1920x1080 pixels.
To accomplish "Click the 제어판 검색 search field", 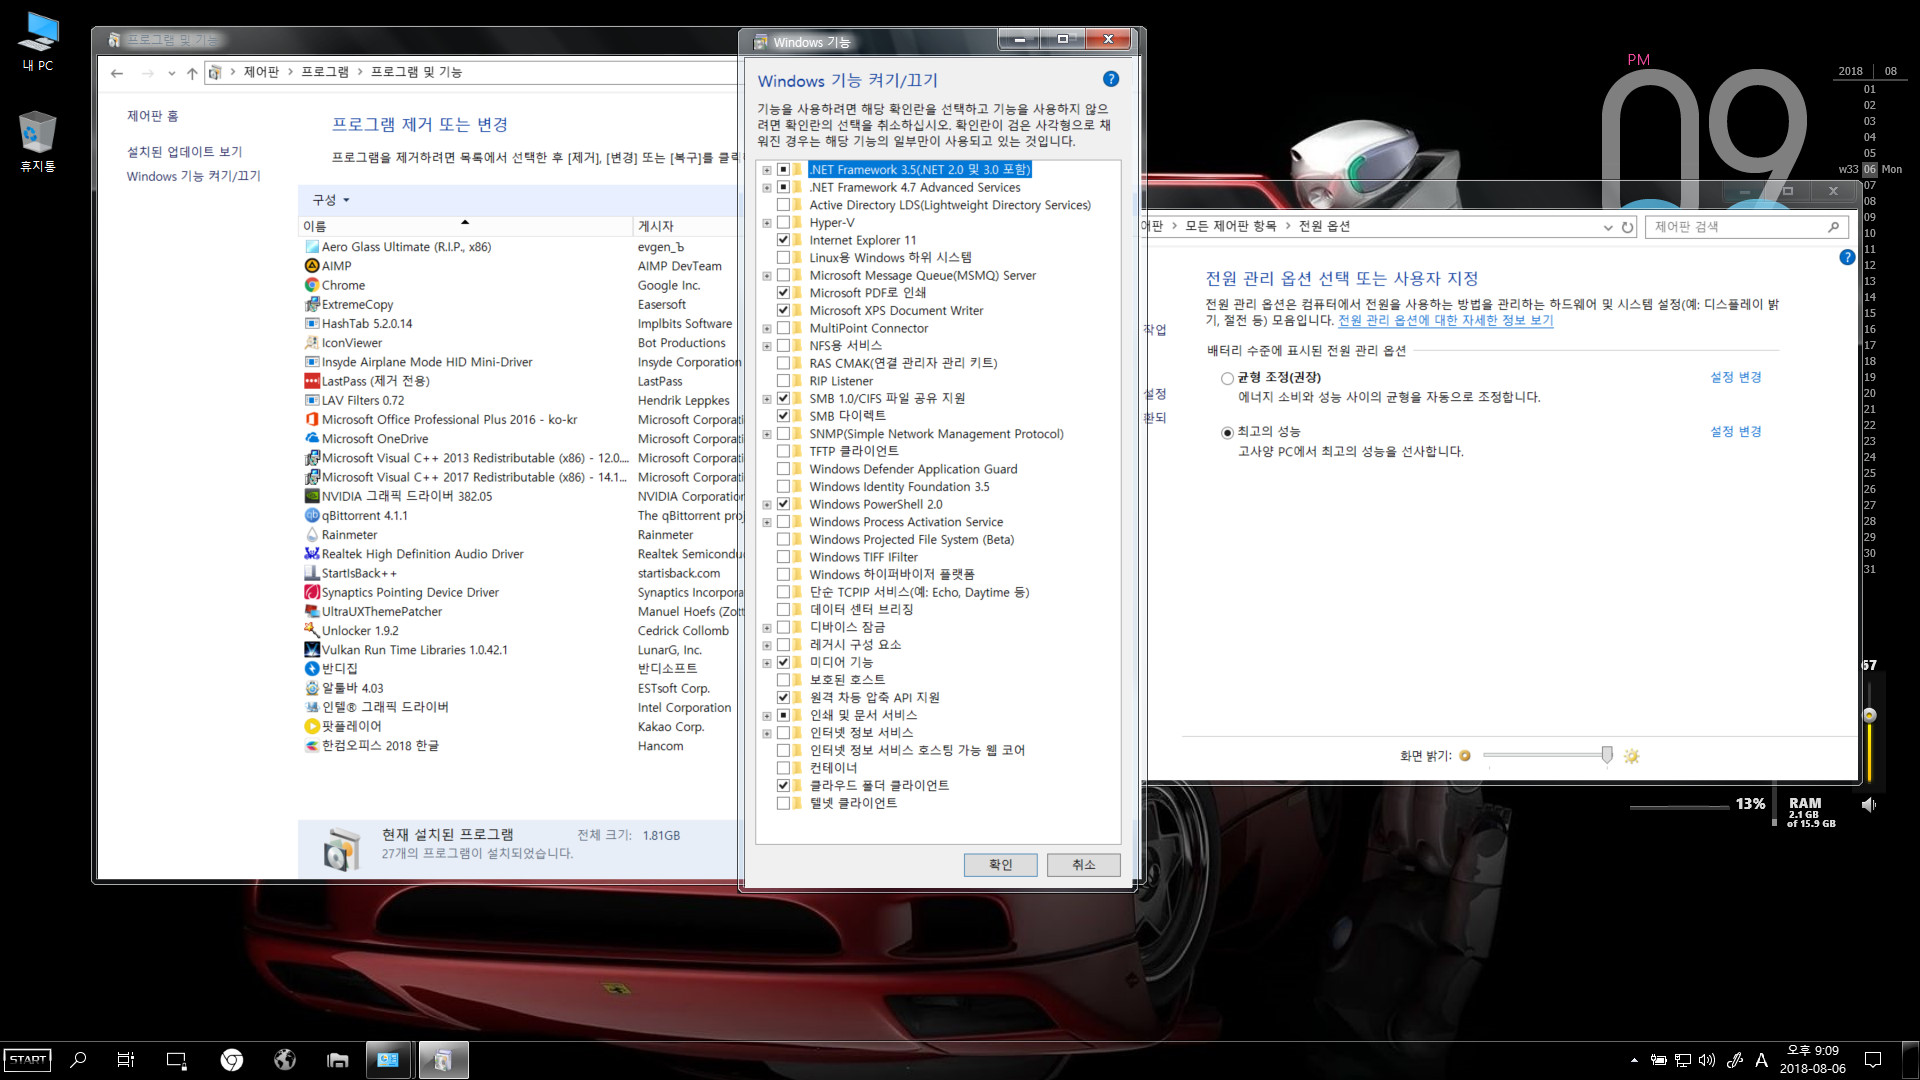I will point(1745,227).
